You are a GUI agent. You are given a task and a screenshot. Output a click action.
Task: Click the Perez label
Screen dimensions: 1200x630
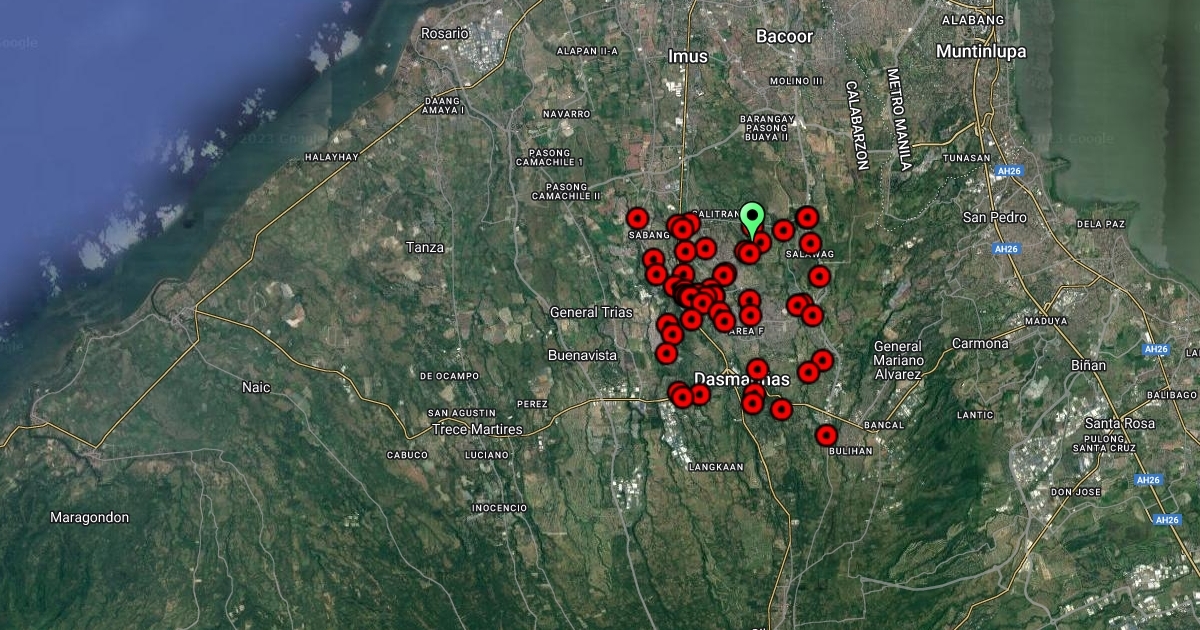(x=532, y=404)
